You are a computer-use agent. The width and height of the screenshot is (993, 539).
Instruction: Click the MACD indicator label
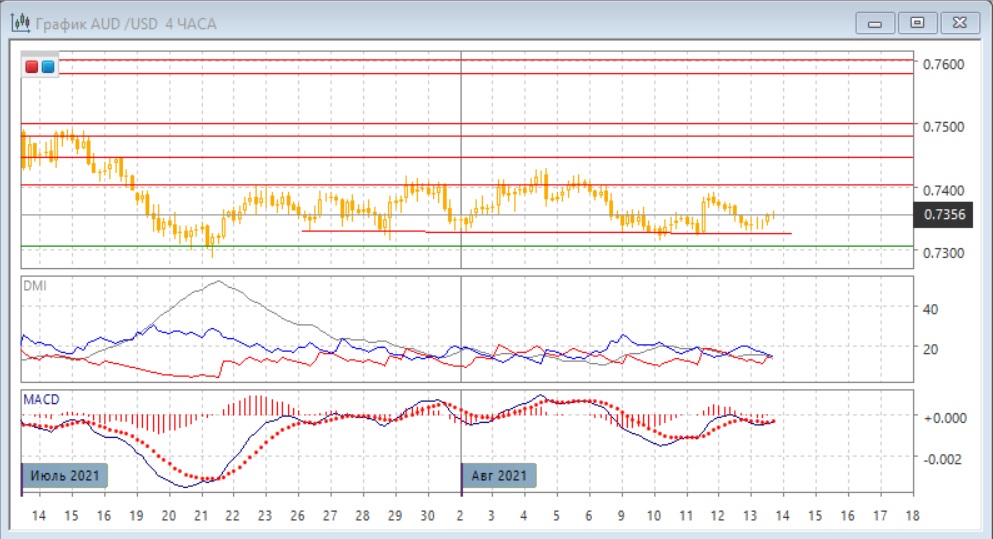(41, 399)
